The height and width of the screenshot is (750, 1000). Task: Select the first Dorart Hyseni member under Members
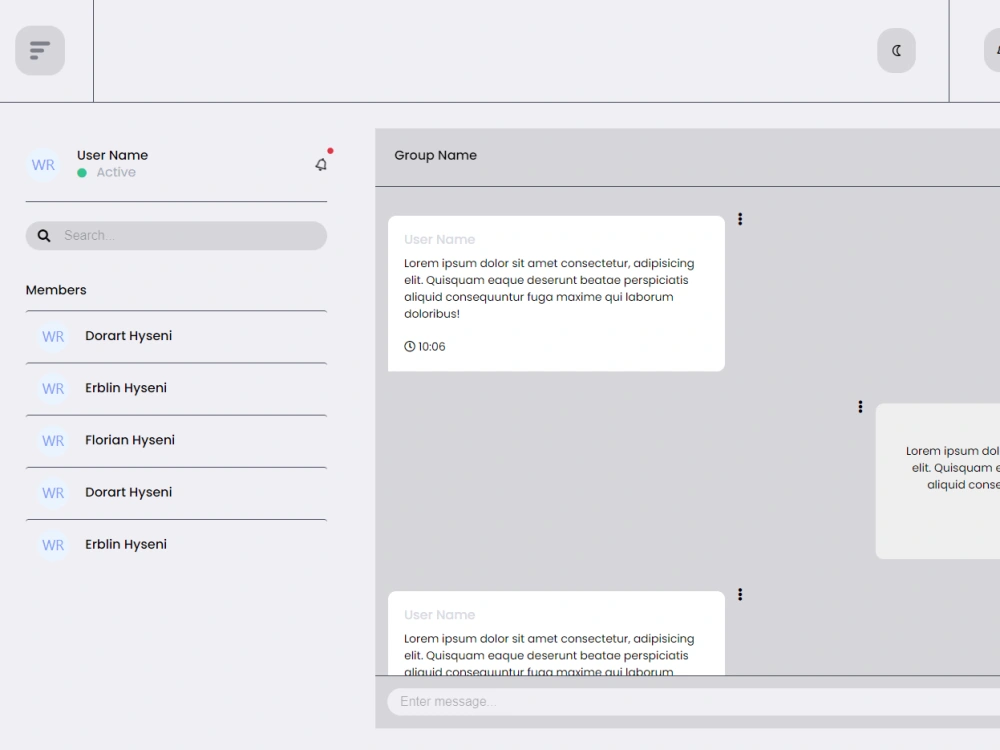177,336
